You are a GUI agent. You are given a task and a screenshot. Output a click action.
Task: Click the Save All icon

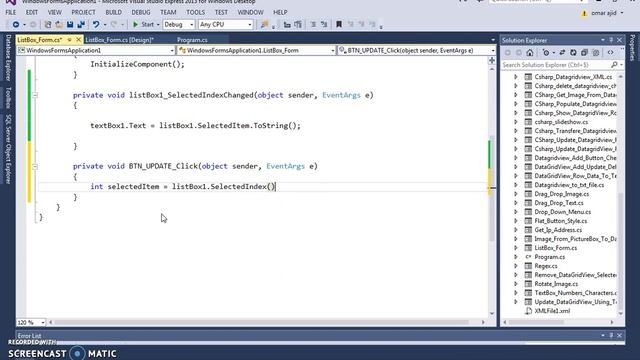click(x=81, y=24)
